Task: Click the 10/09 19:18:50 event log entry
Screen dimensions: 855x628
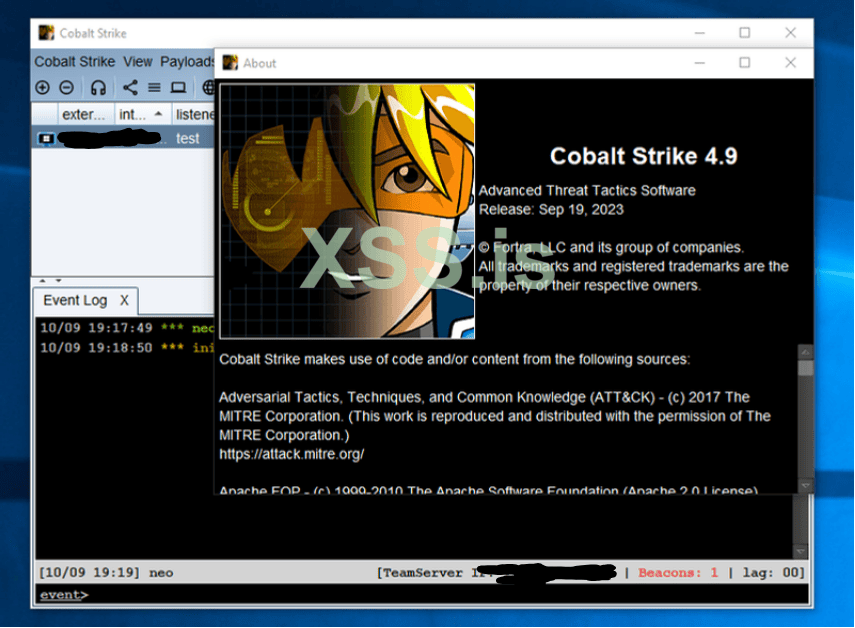Action: click(127, 348)
